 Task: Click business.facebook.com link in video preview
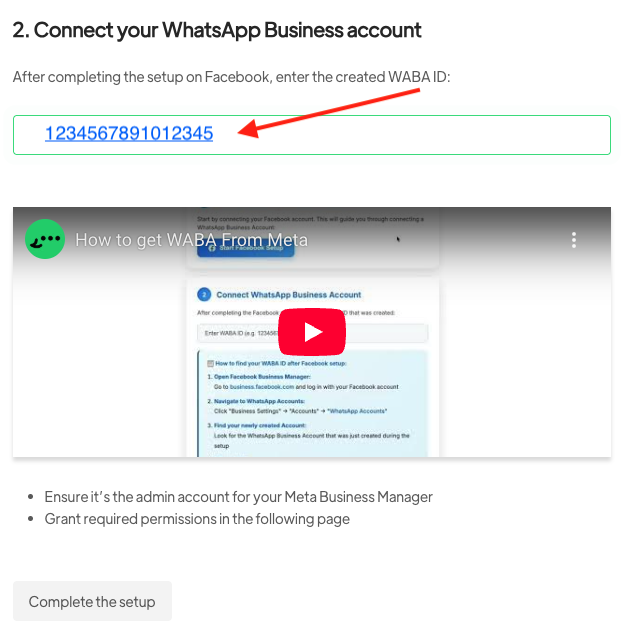click(262, 387)
